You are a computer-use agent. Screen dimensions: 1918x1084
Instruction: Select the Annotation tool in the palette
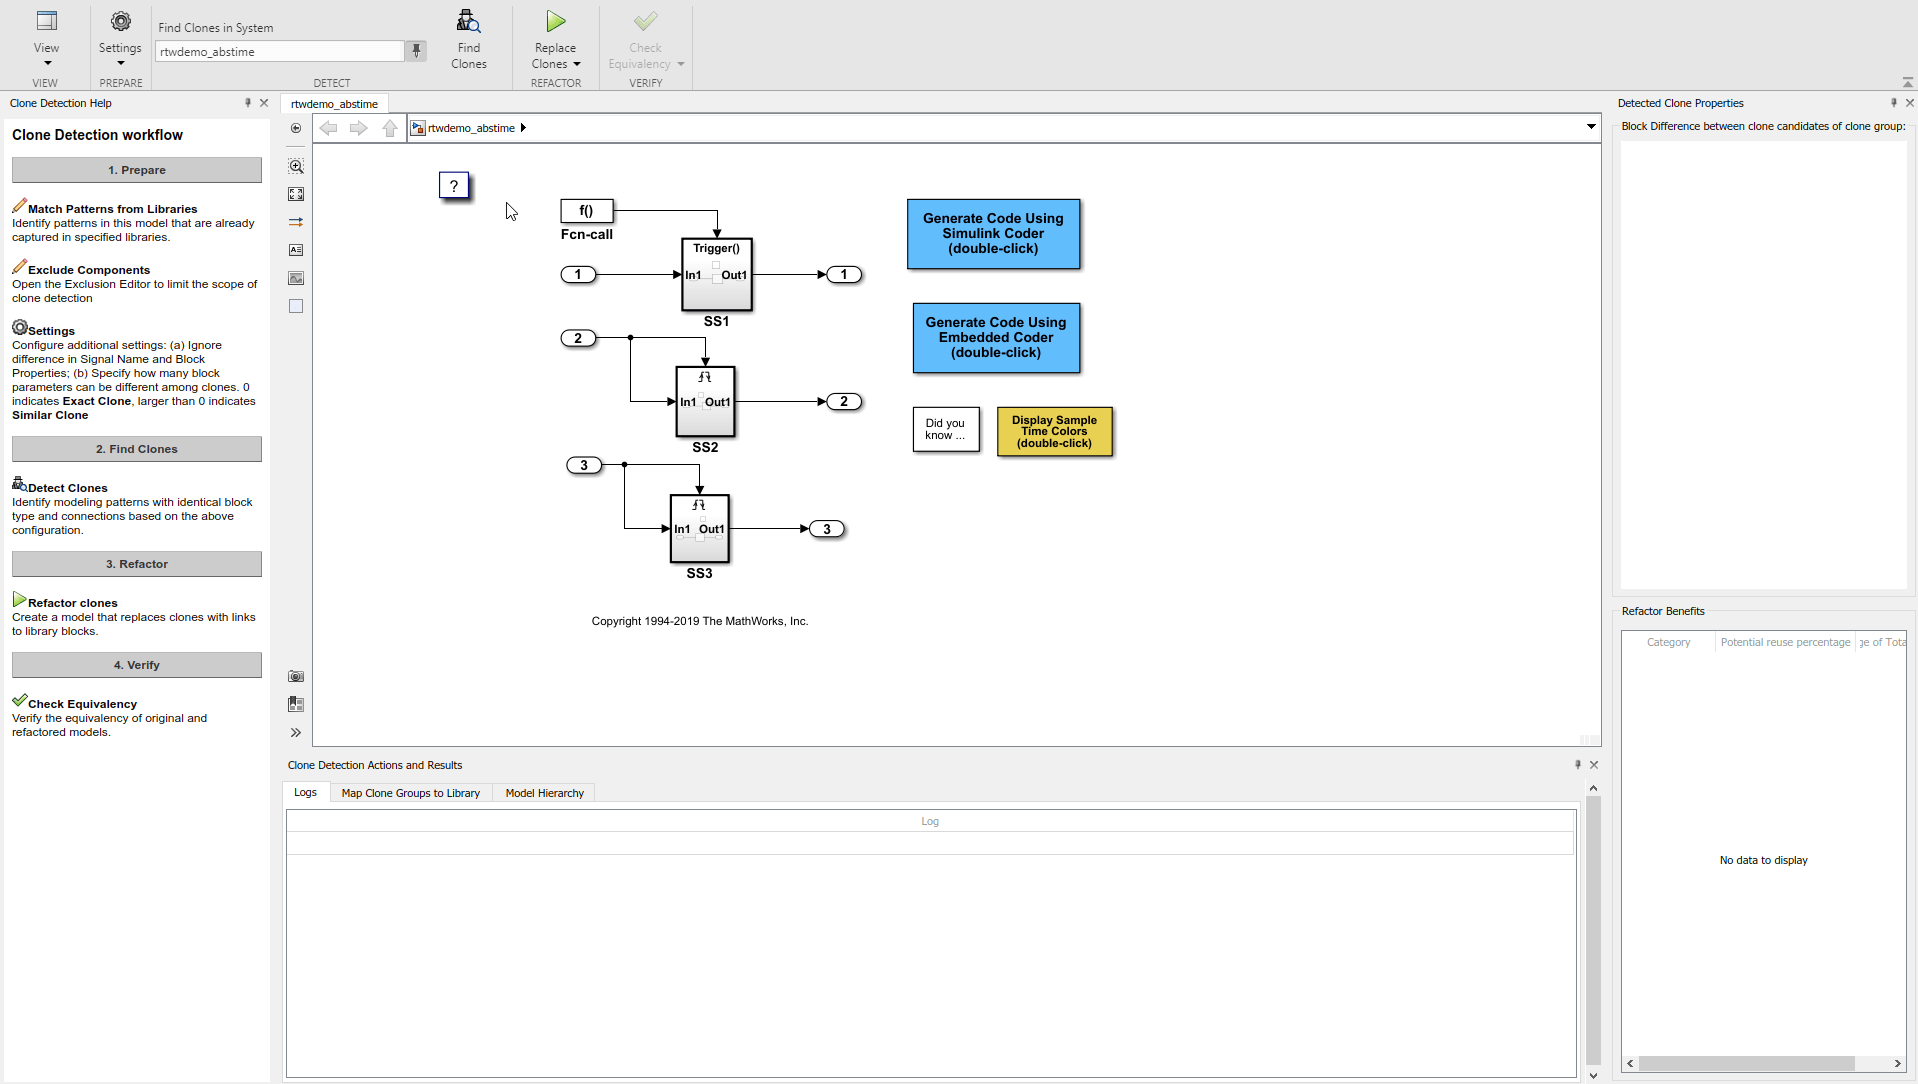[x=296, y=250]
